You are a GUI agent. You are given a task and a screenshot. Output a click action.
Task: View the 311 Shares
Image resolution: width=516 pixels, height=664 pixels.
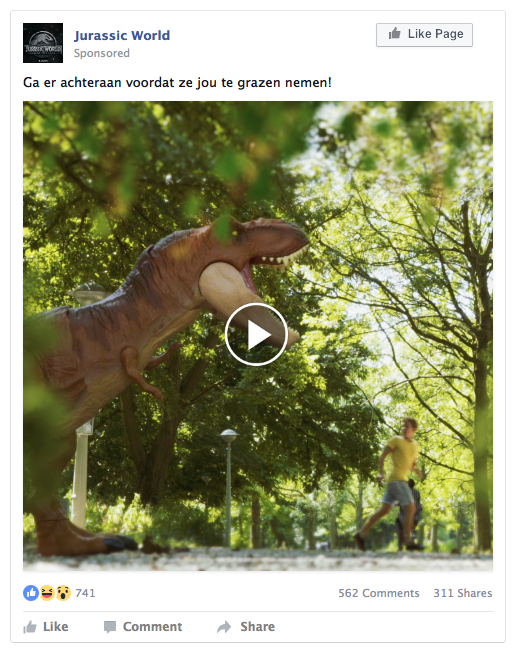(x=463, y=593)
